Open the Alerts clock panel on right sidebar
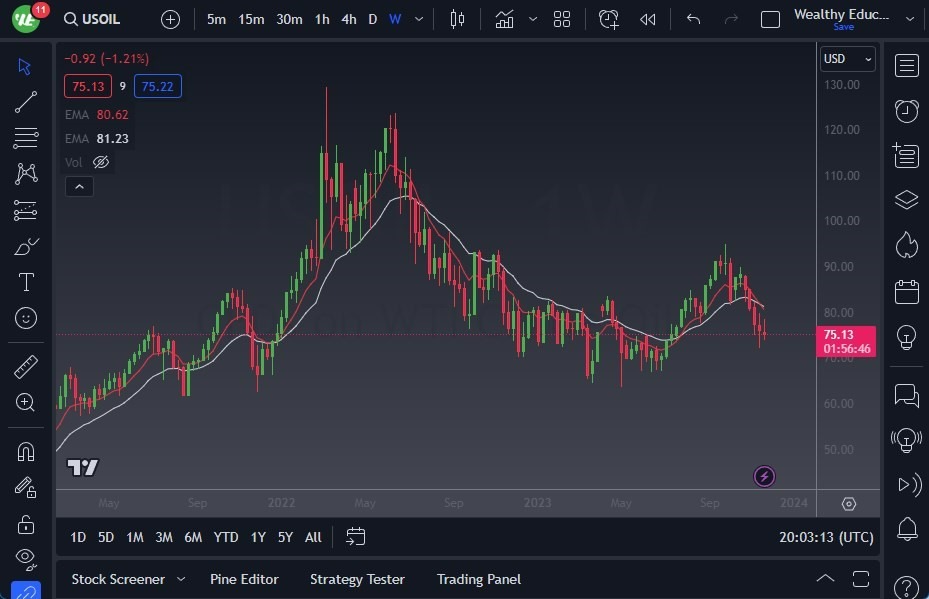The width and height of the screenshot is (929, 599). coord(906,111)
